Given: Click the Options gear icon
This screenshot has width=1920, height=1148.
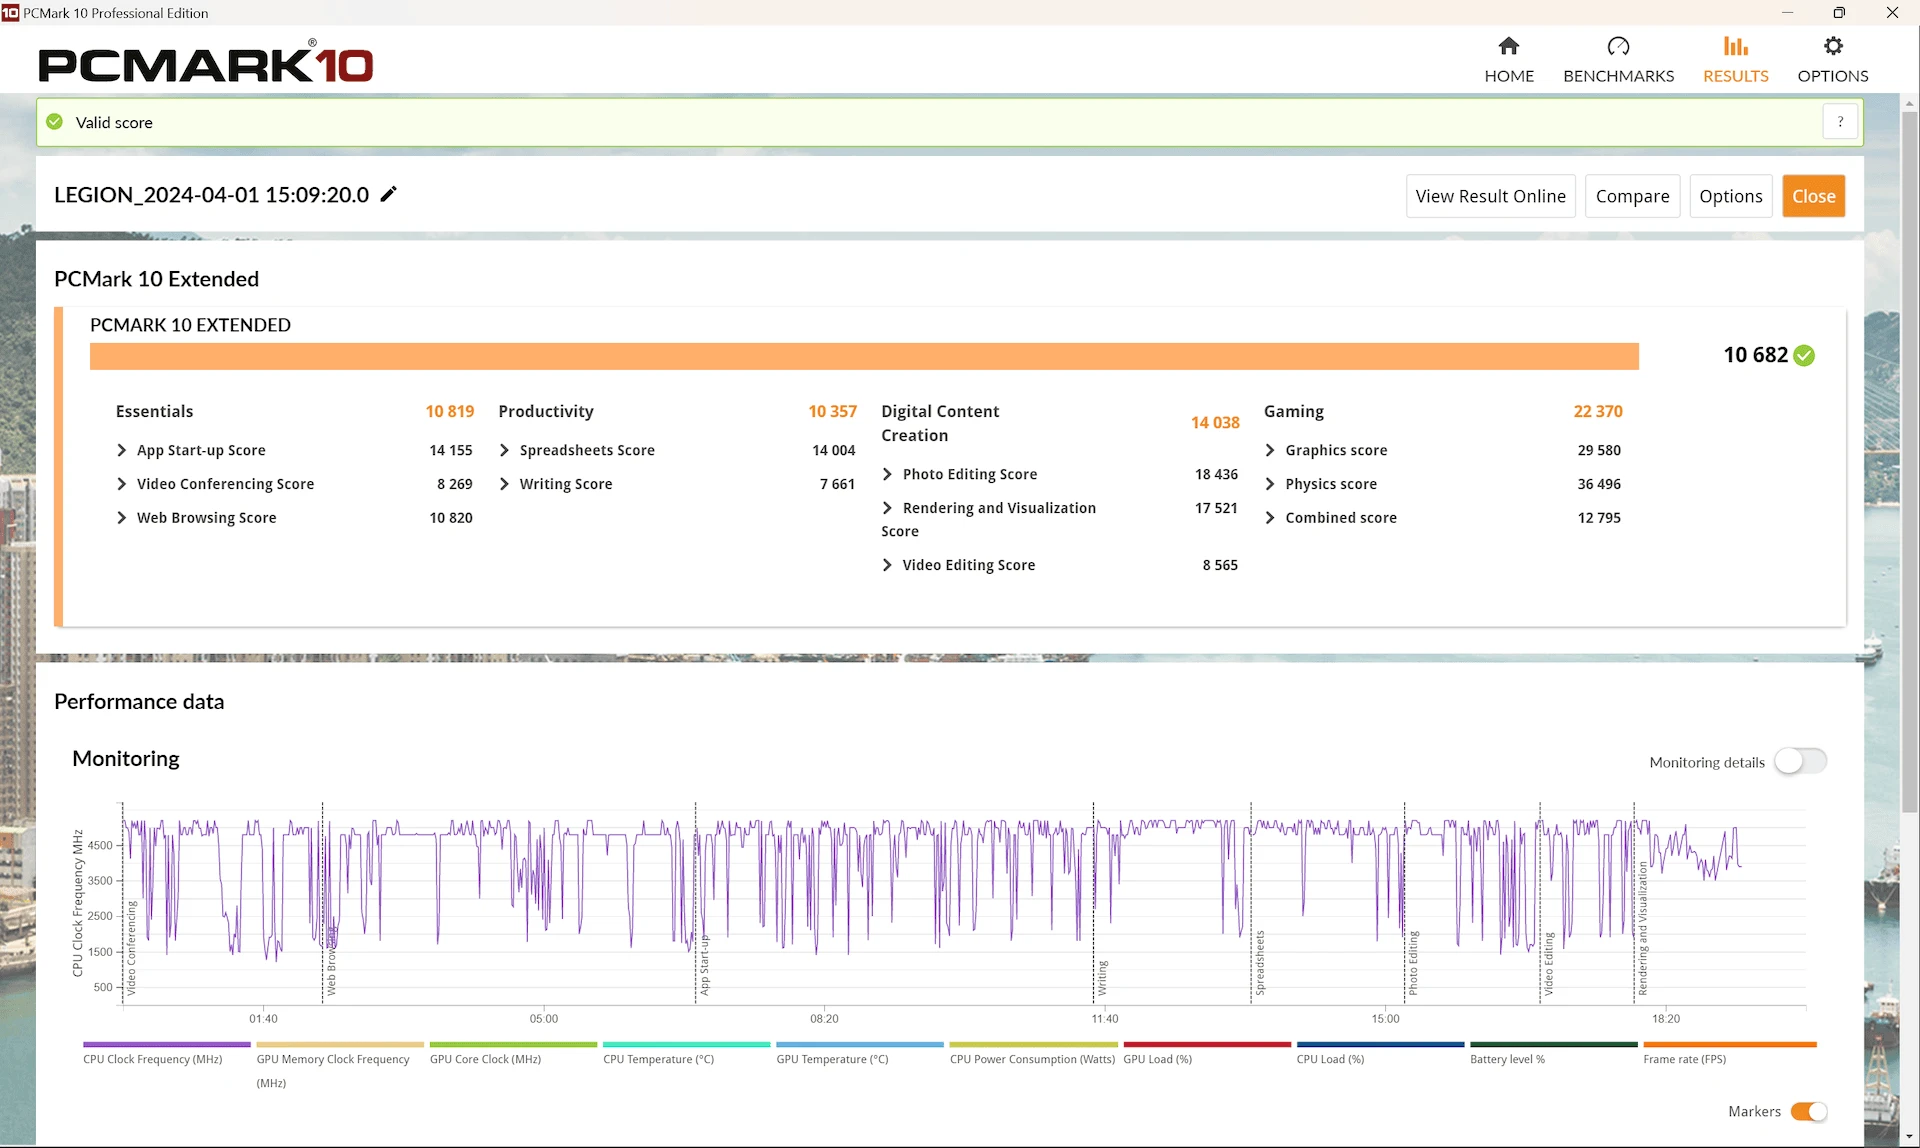Looking at the screenshot, I should coord(1832,46).
